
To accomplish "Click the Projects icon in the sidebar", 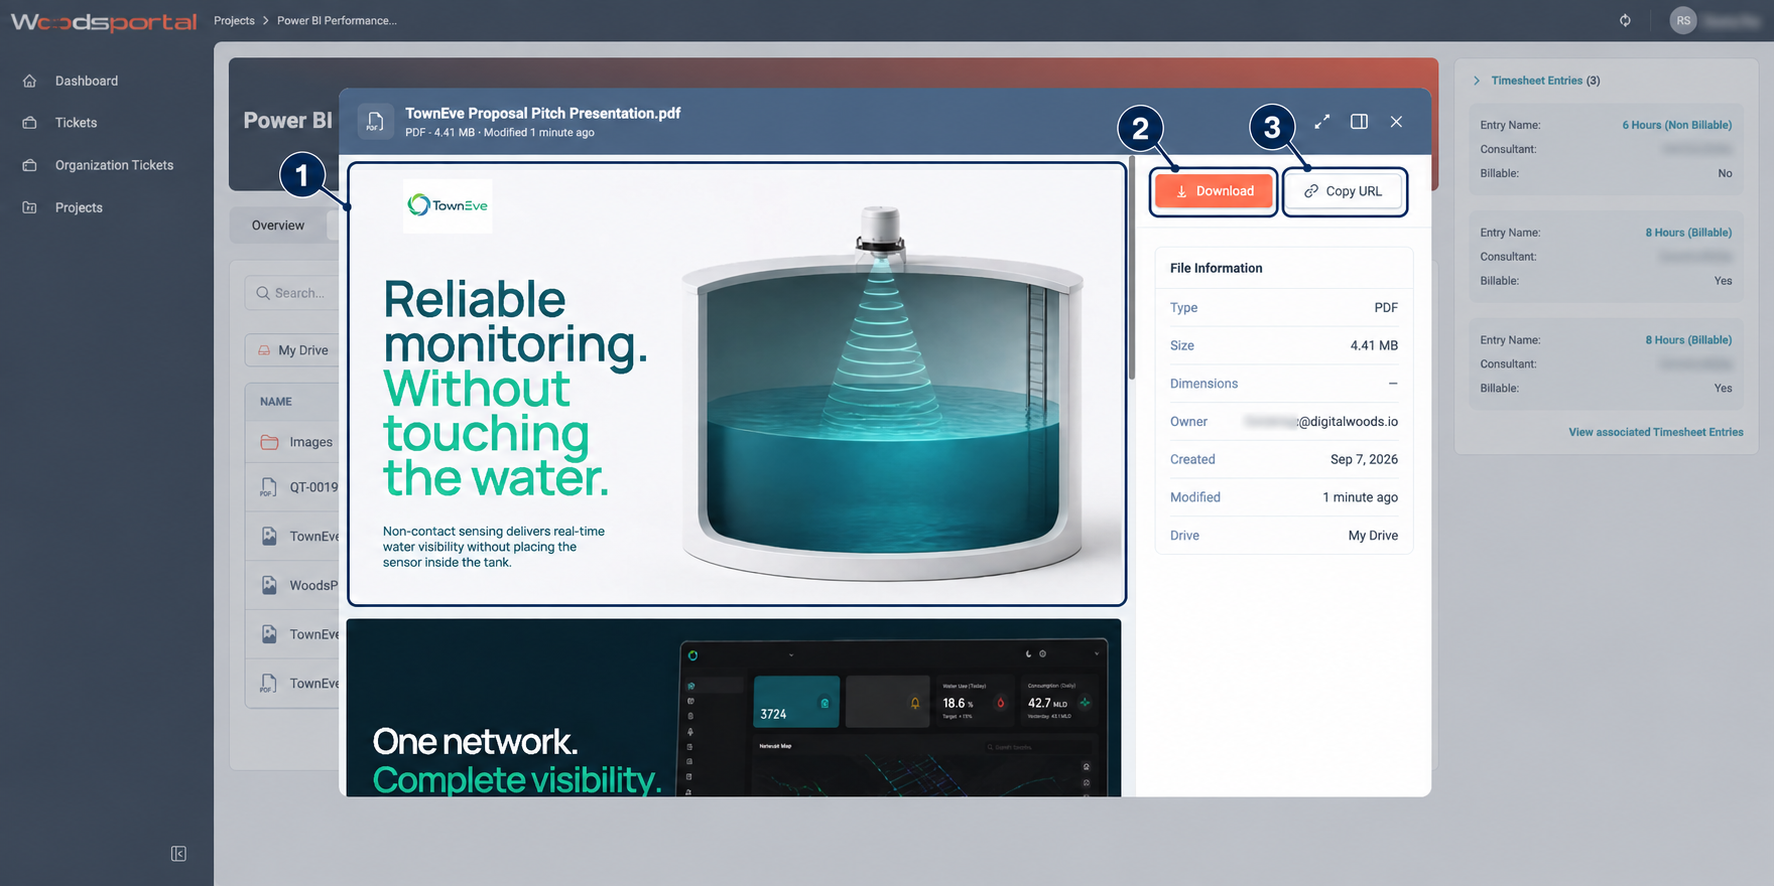I will [x=30, y=208].
